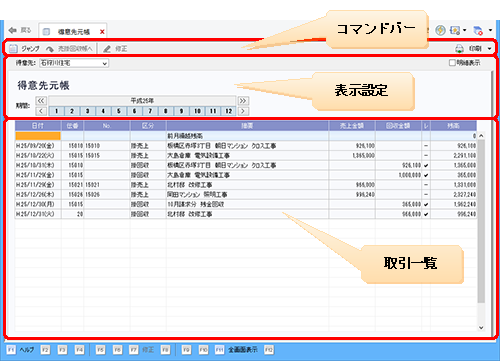Click the window-with-star icon at top right

[x=455, y=31]
